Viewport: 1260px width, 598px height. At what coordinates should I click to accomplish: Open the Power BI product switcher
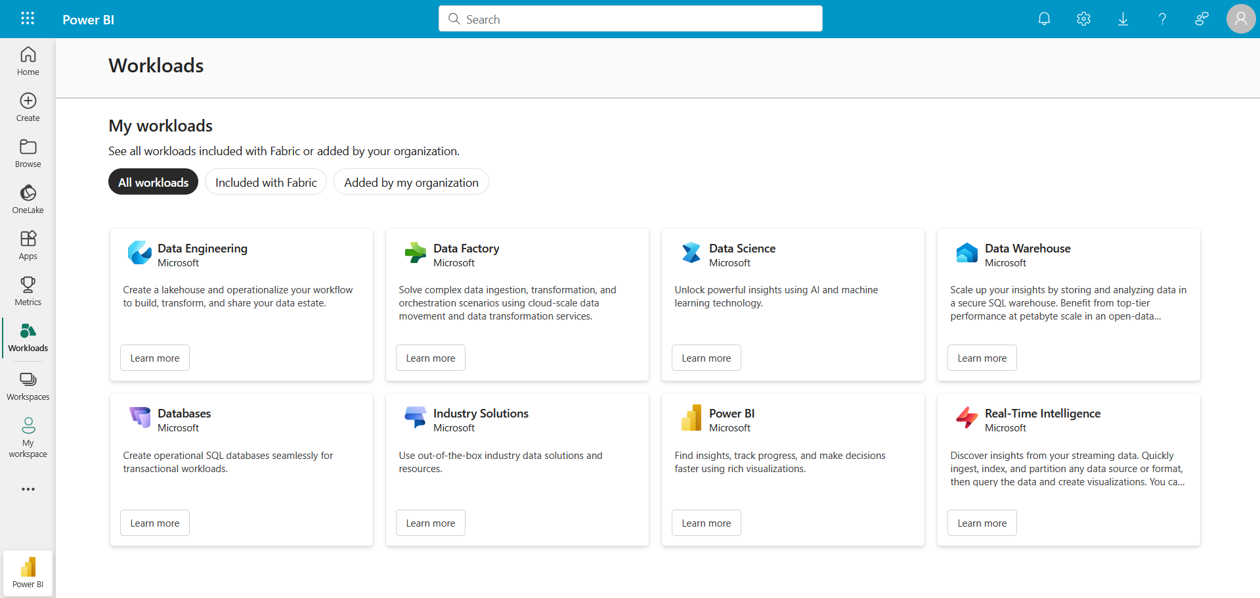[x=27, y=572]
